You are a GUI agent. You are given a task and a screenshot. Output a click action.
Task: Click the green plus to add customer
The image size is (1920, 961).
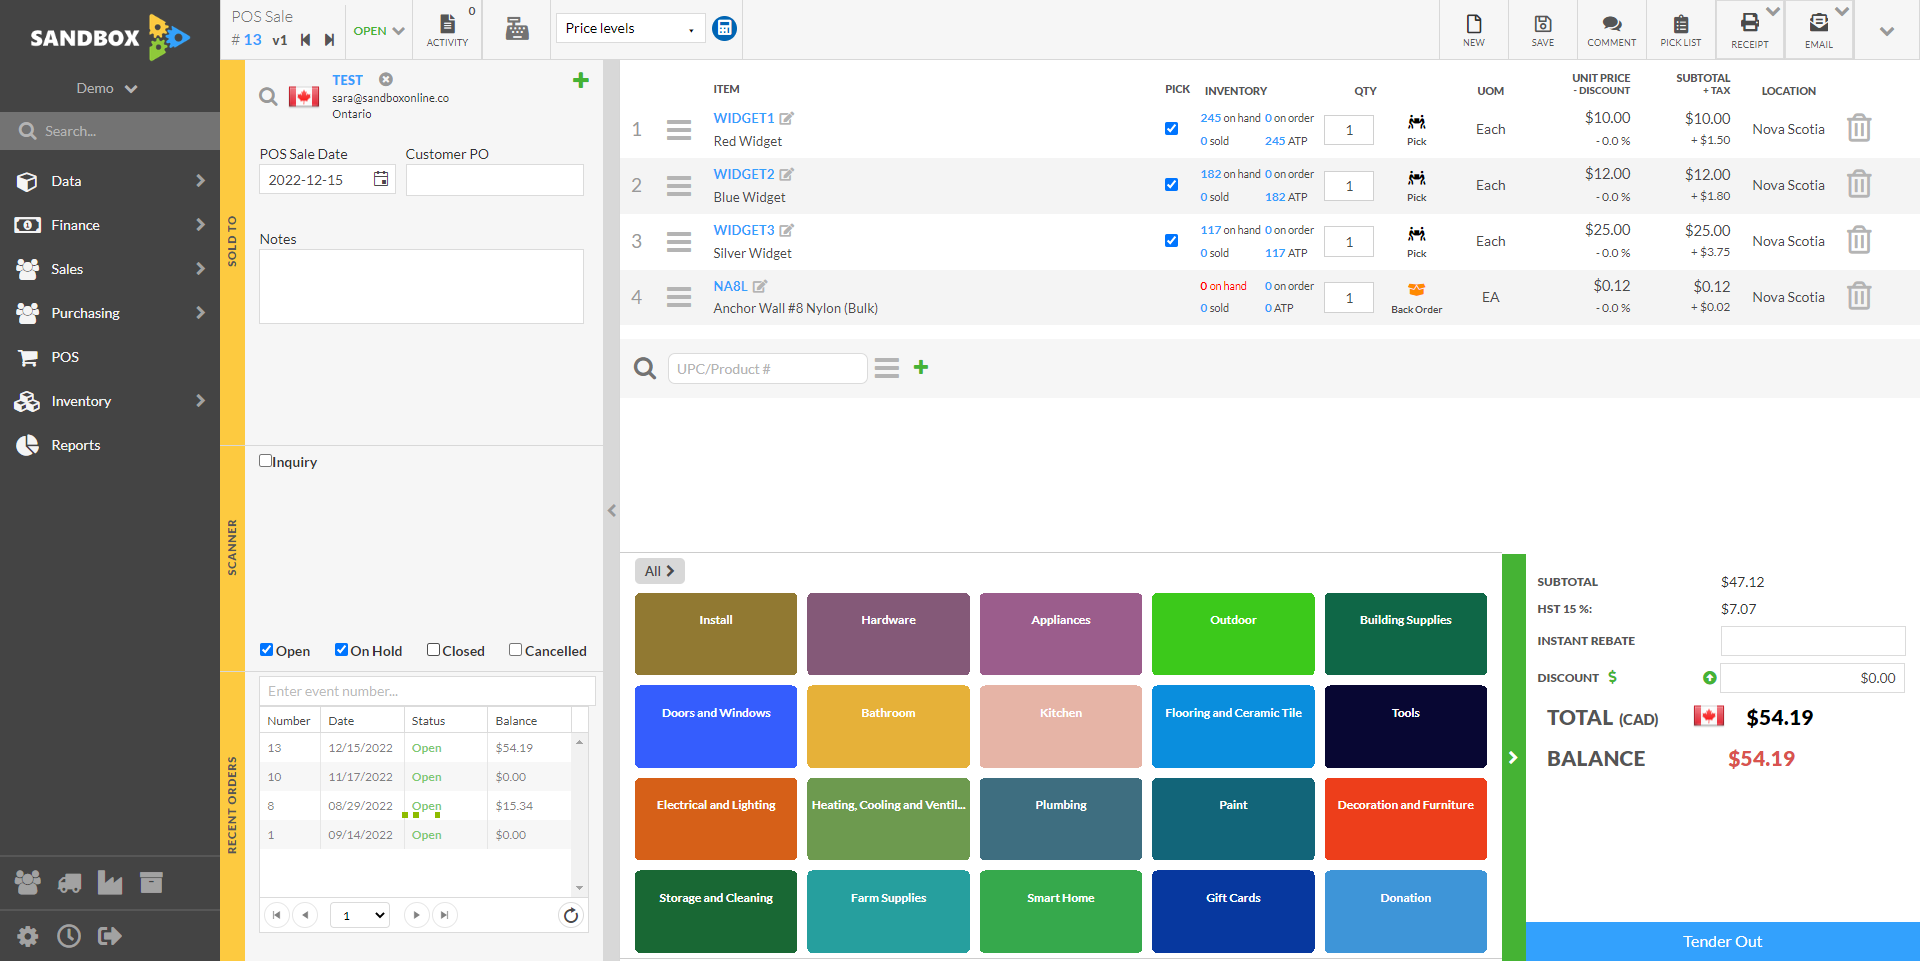[x=580, y=80]
